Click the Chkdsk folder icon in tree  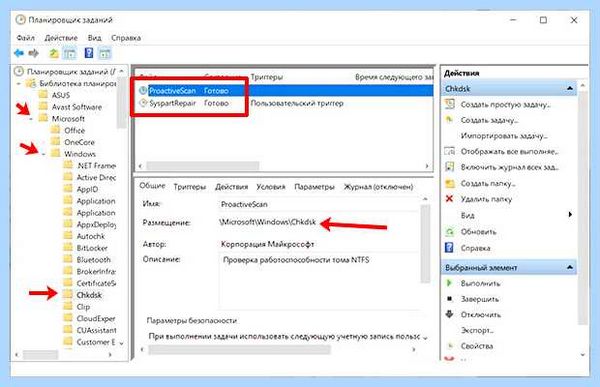(x=68, y=295)
